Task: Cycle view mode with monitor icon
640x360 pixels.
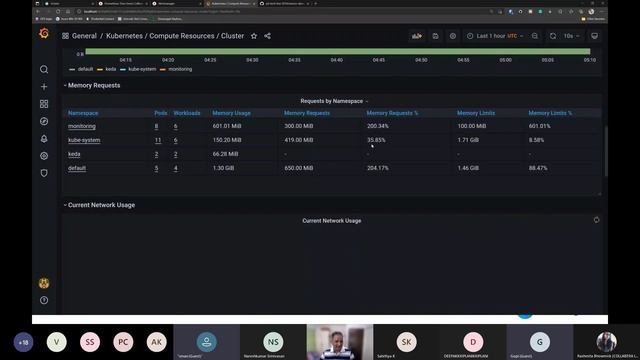Action: [595, 36]
